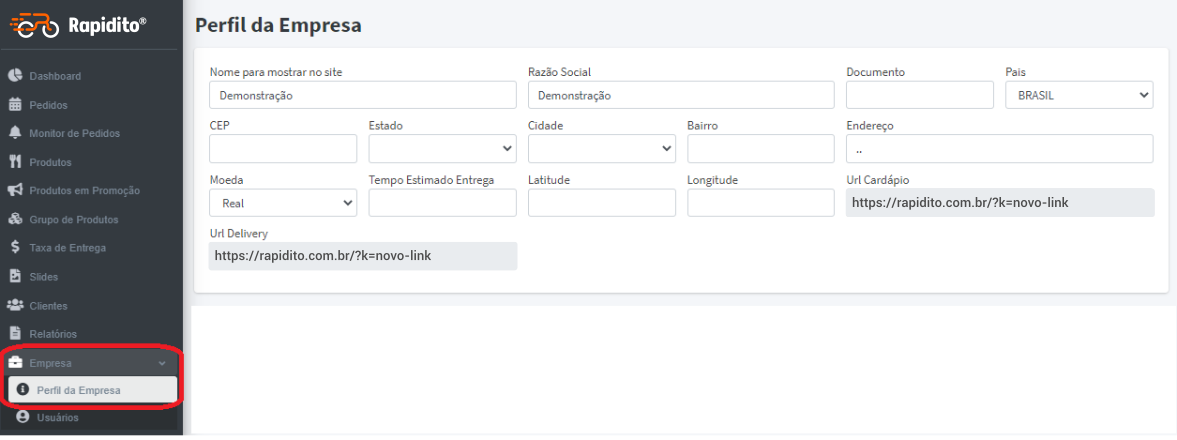
Task: Click the Clientes people icon
Action: click(15, 306)
